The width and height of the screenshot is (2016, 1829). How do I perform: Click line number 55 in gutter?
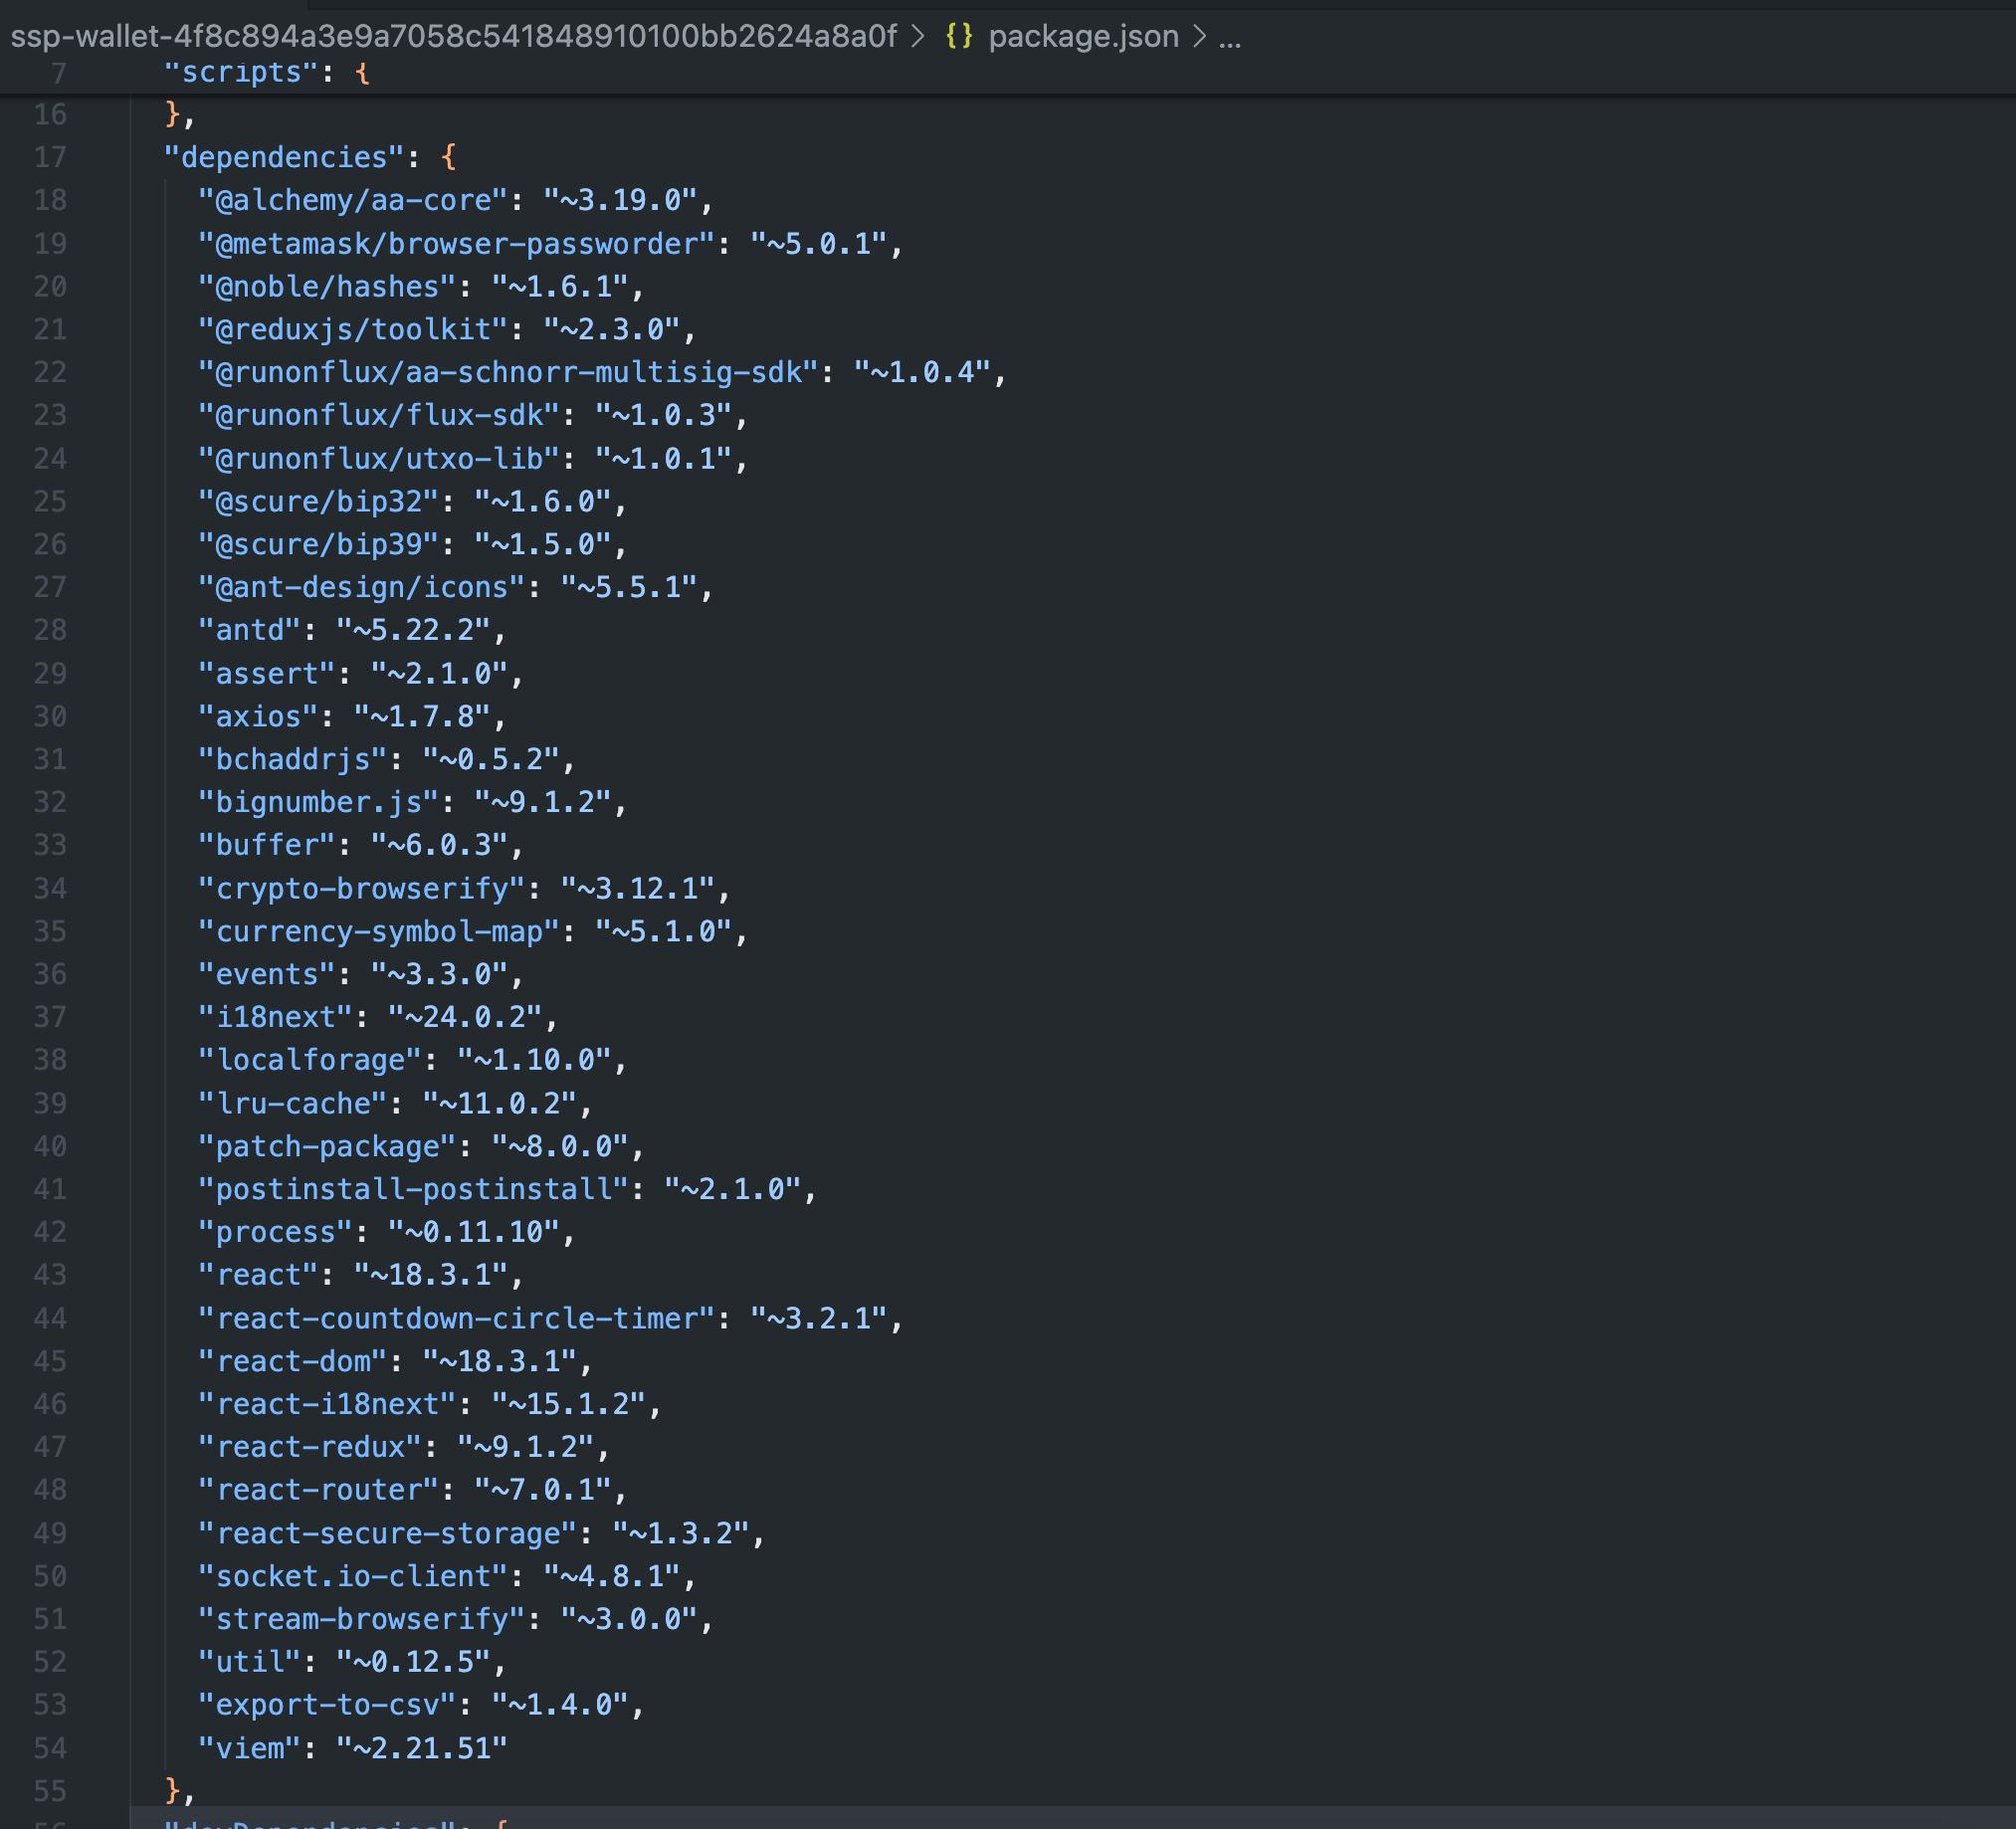pos(50,1791)
